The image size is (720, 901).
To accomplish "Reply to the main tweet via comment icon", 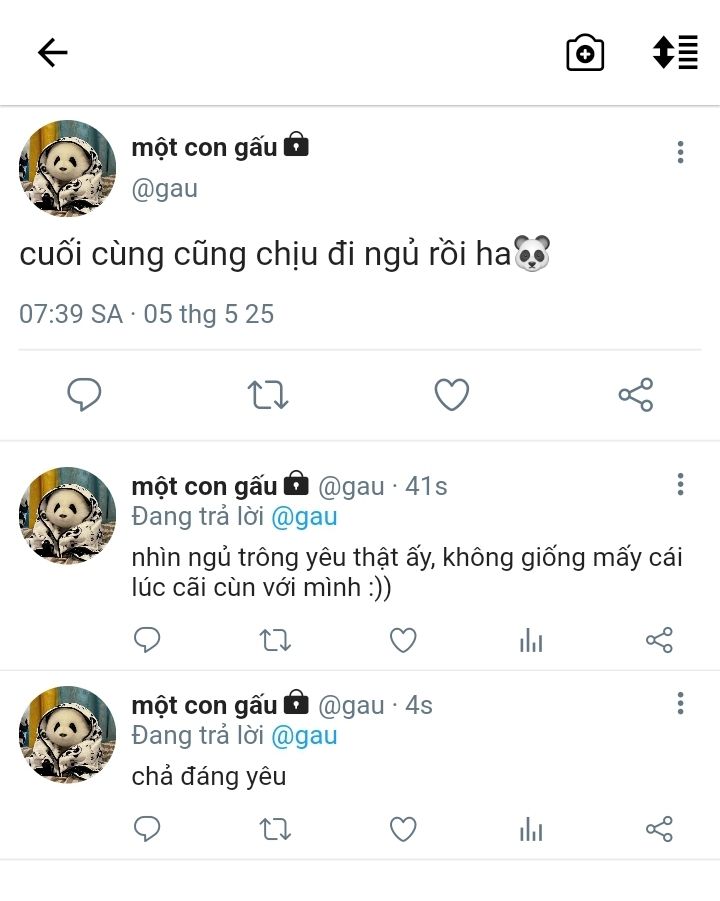I will tap(84, 395).
